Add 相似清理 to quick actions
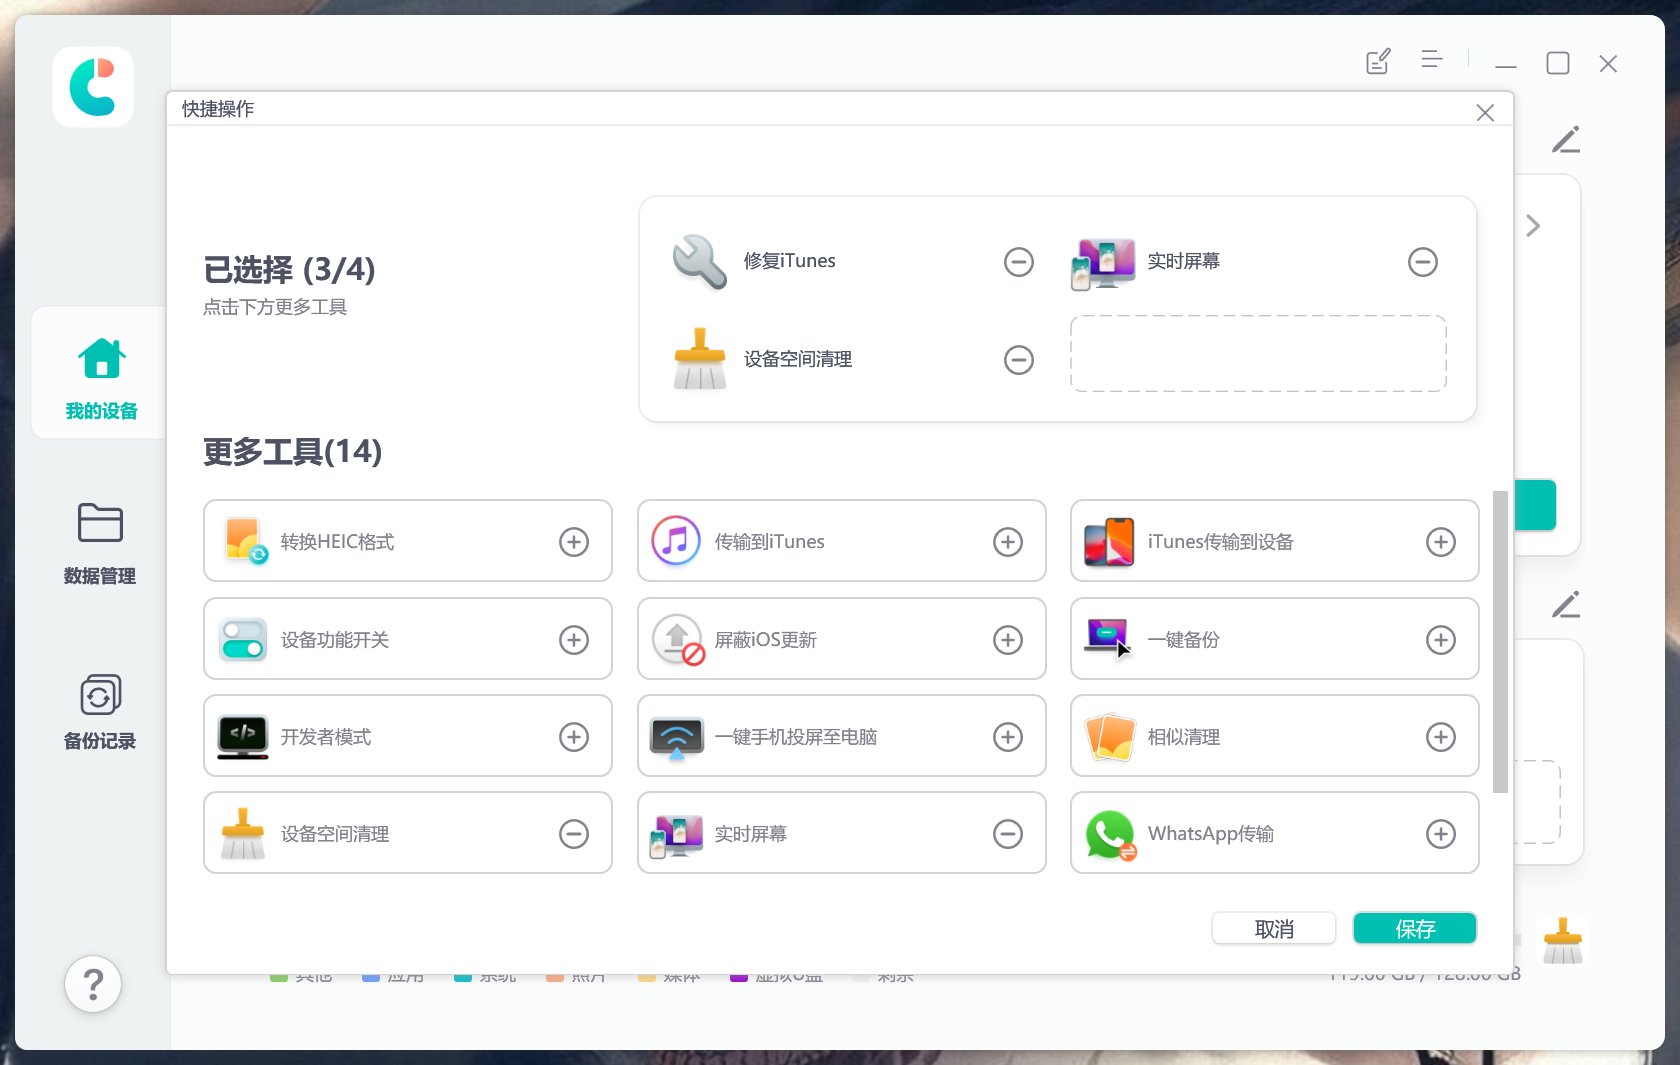The width and height of the screenshot is (1680, 1065). [1440, 737]
